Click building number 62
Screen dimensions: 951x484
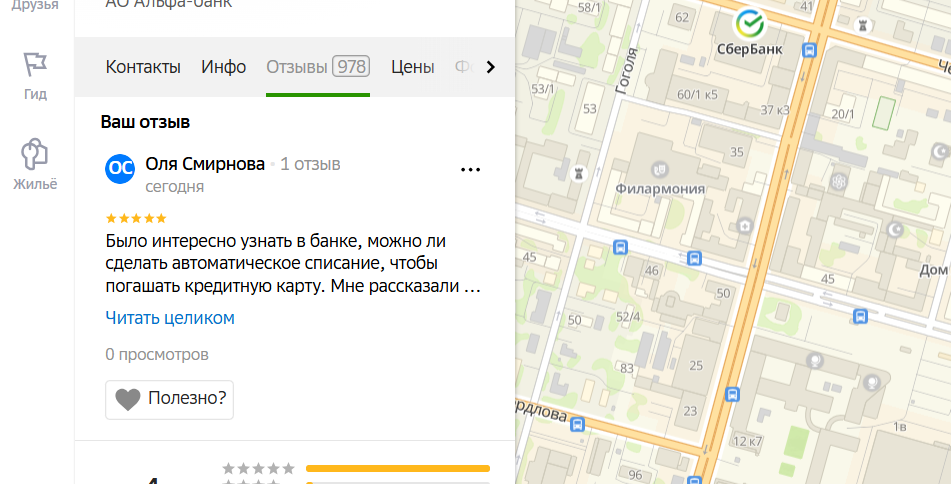[x=682, y=17]
